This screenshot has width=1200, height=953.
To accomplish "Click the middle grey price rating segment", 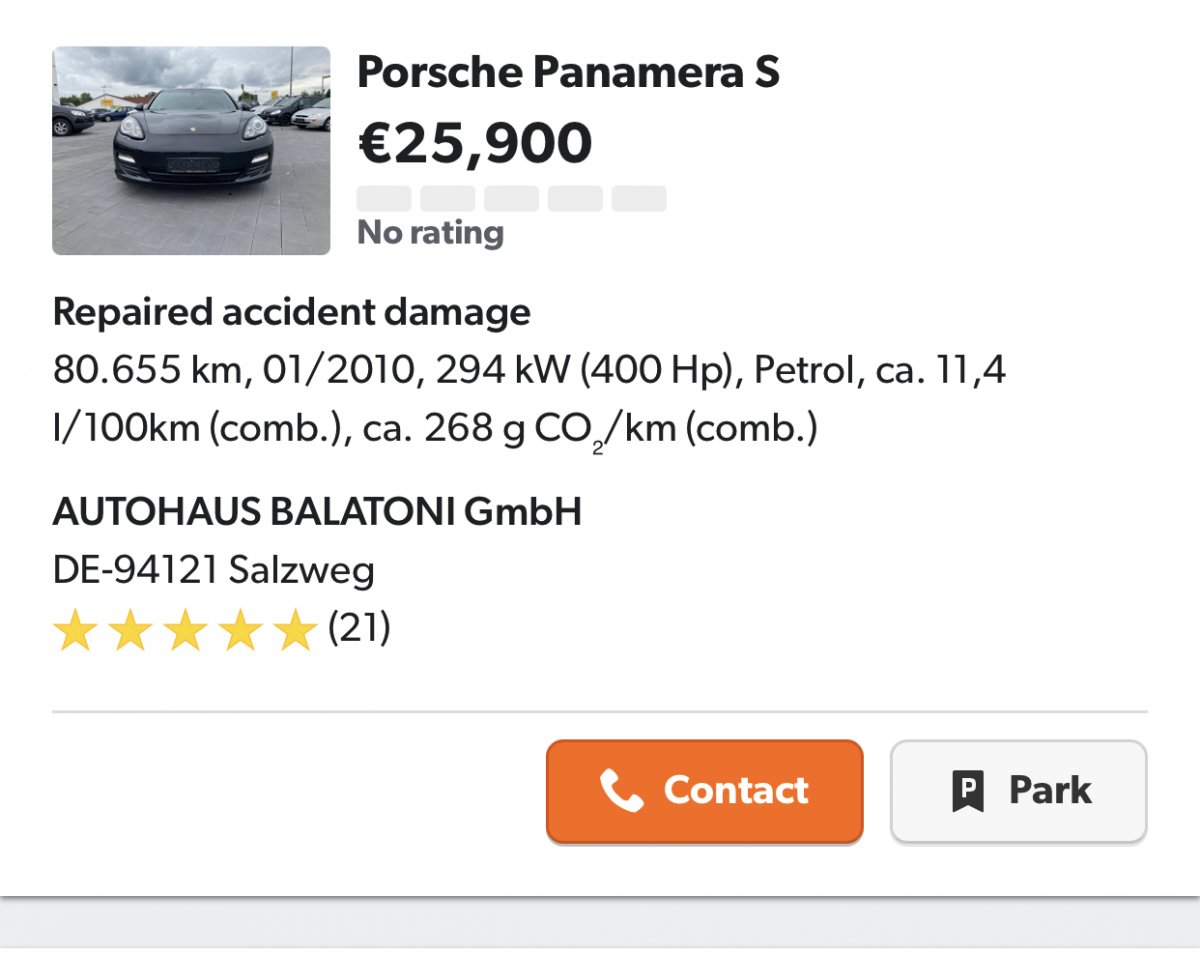I will point(511,198).
